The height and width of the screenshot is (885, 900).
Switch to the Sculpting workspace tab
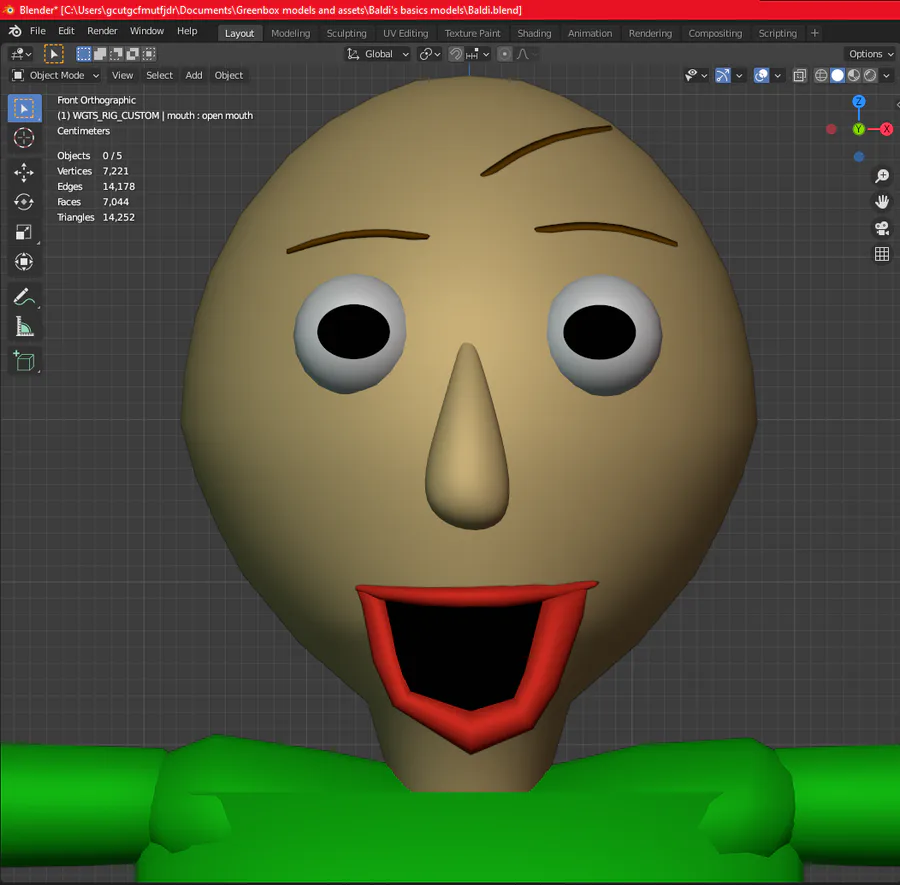coord(346,33)
